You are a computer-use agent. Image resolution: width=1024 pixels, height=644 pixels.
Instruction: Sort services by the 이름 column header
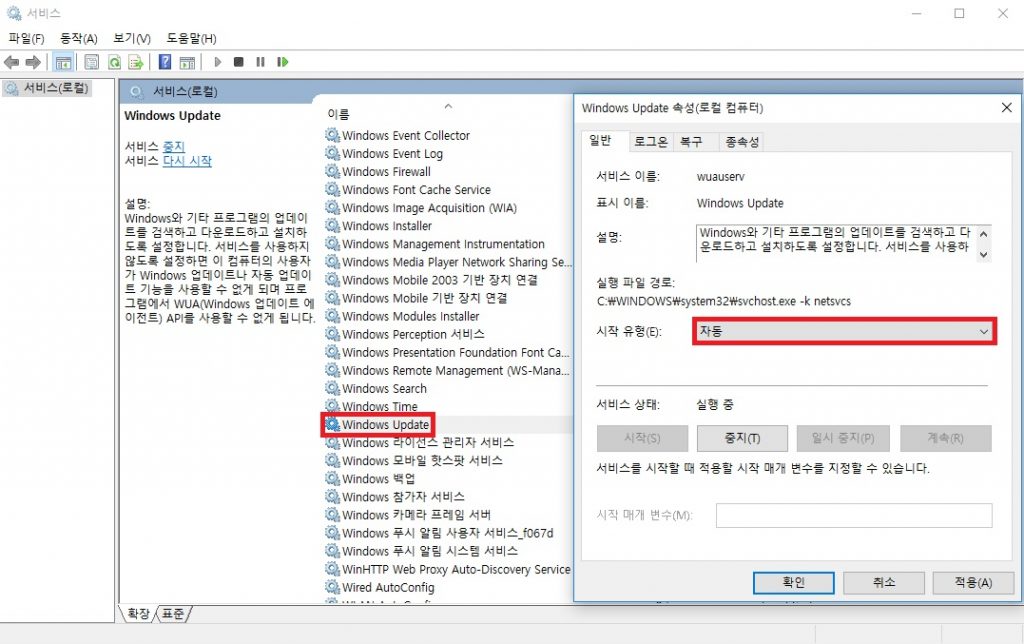coord(338,114)
